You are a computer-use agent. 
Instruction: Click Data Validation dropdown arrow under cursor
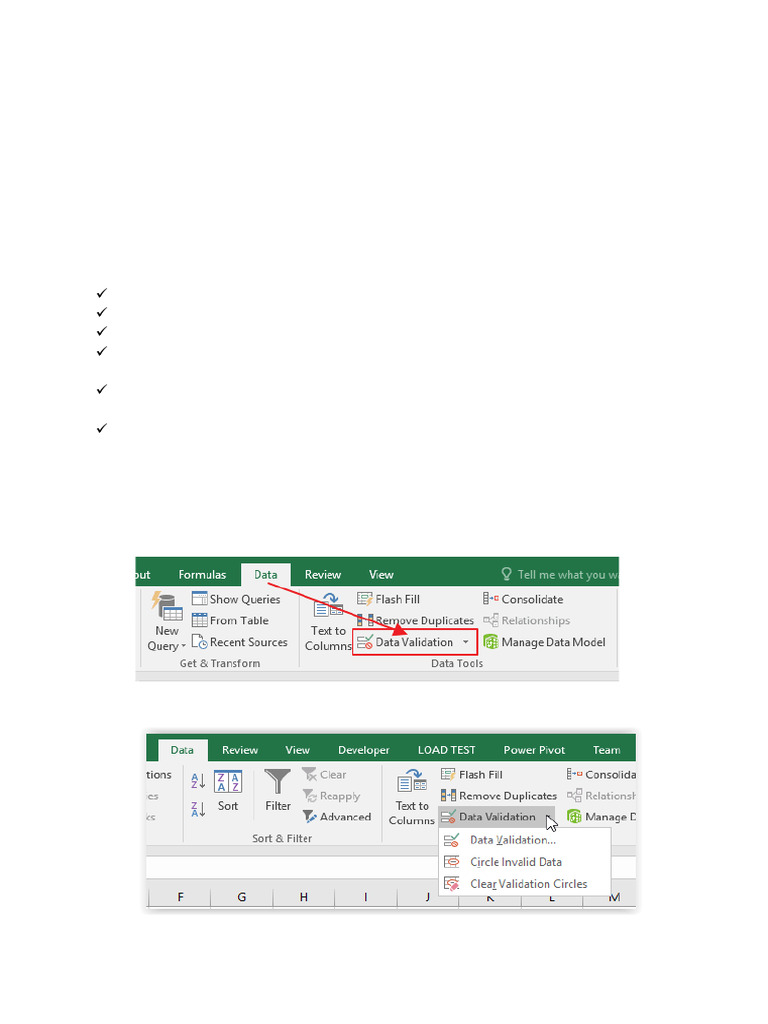(549, 817)
